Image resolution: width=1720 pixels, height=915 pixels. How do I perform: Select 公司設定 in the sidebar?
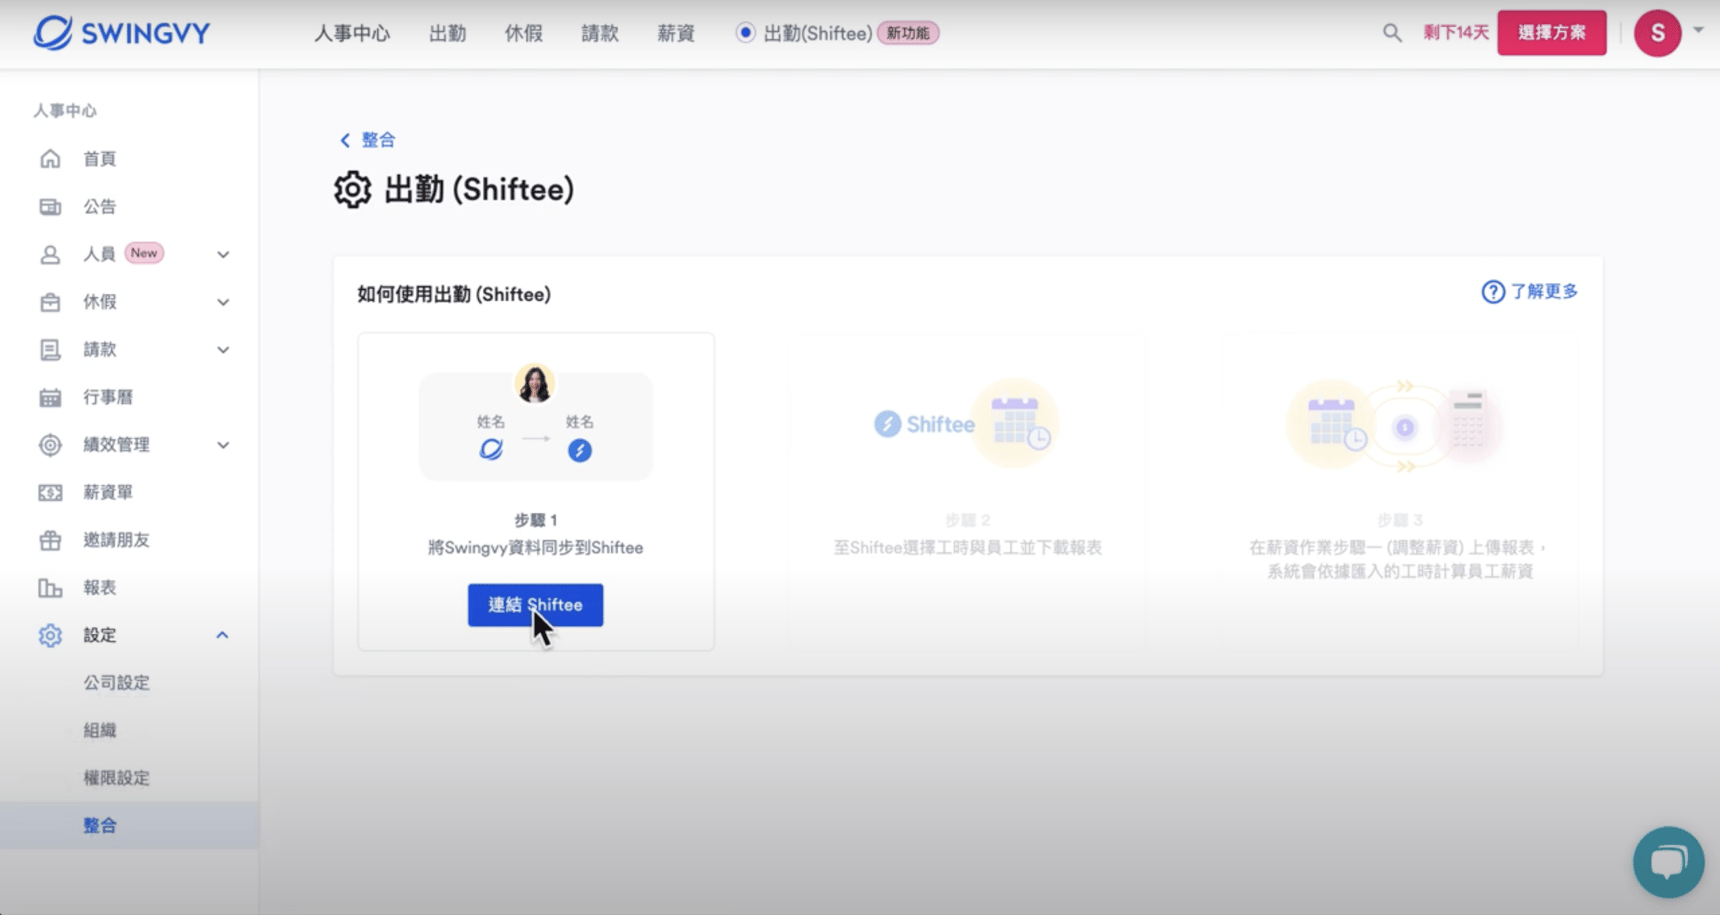point(117,683)
